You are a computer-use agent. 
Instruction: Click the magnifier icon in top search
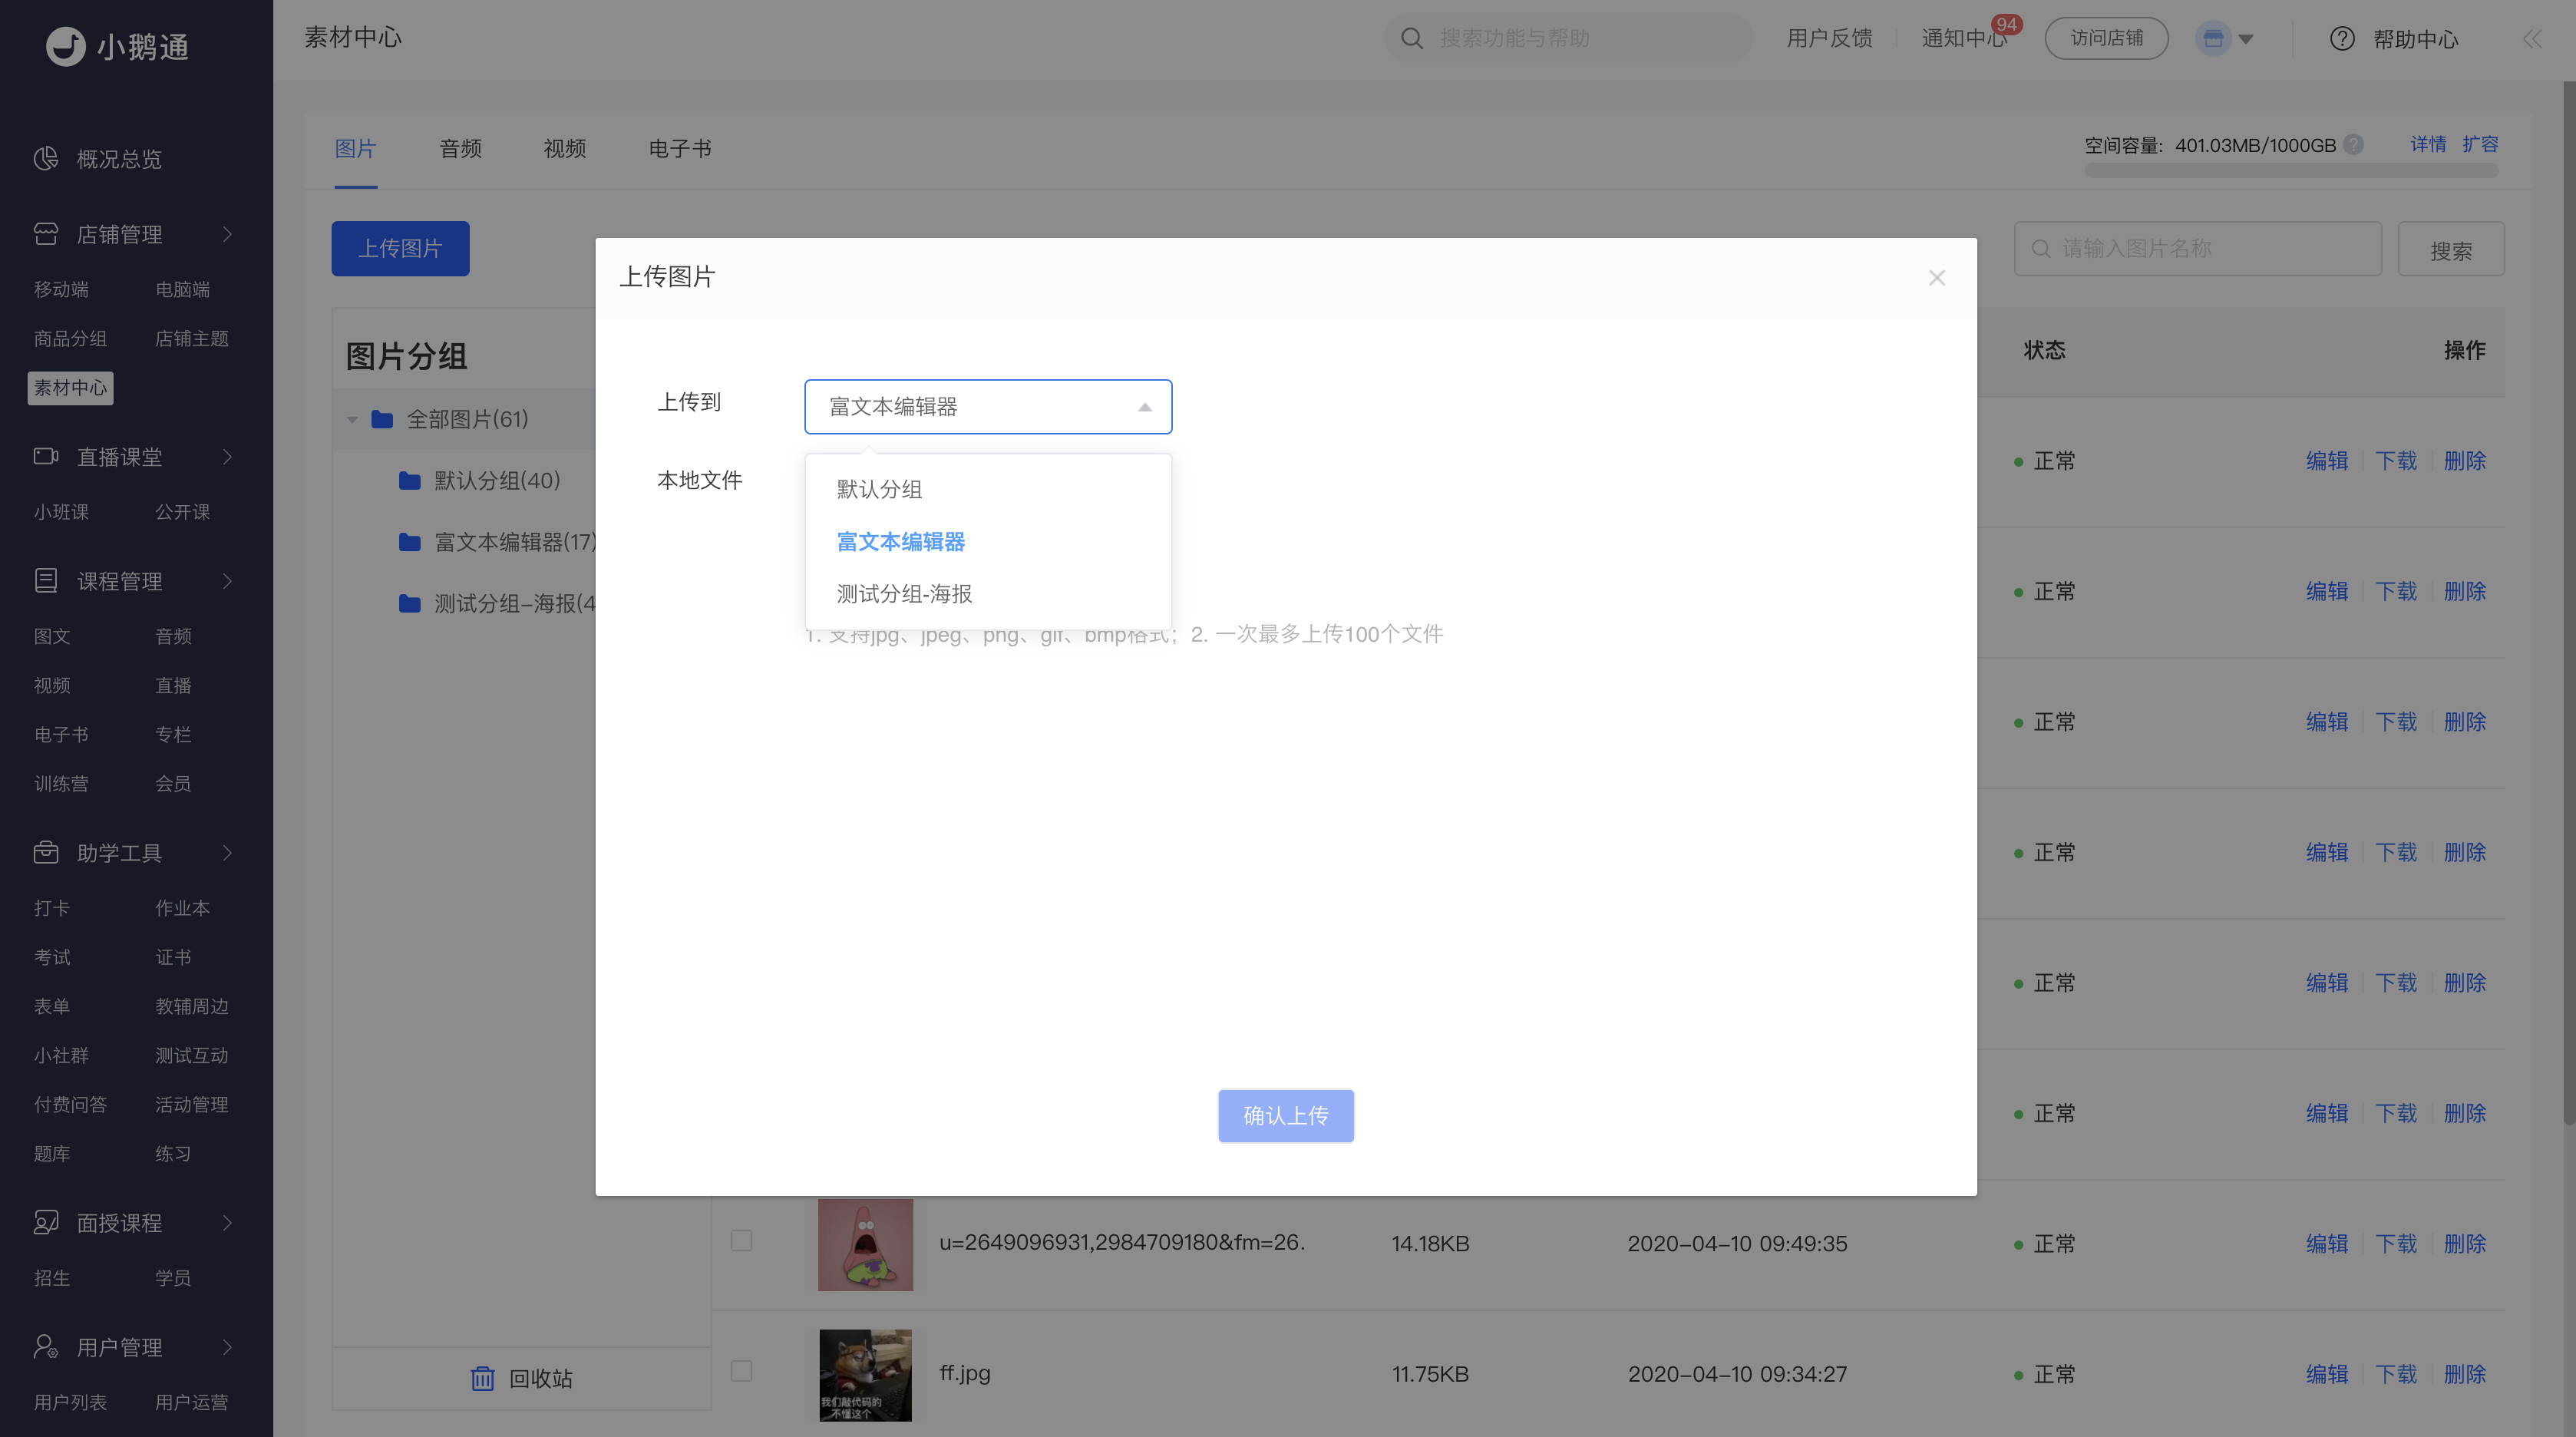coord(1412,38)
